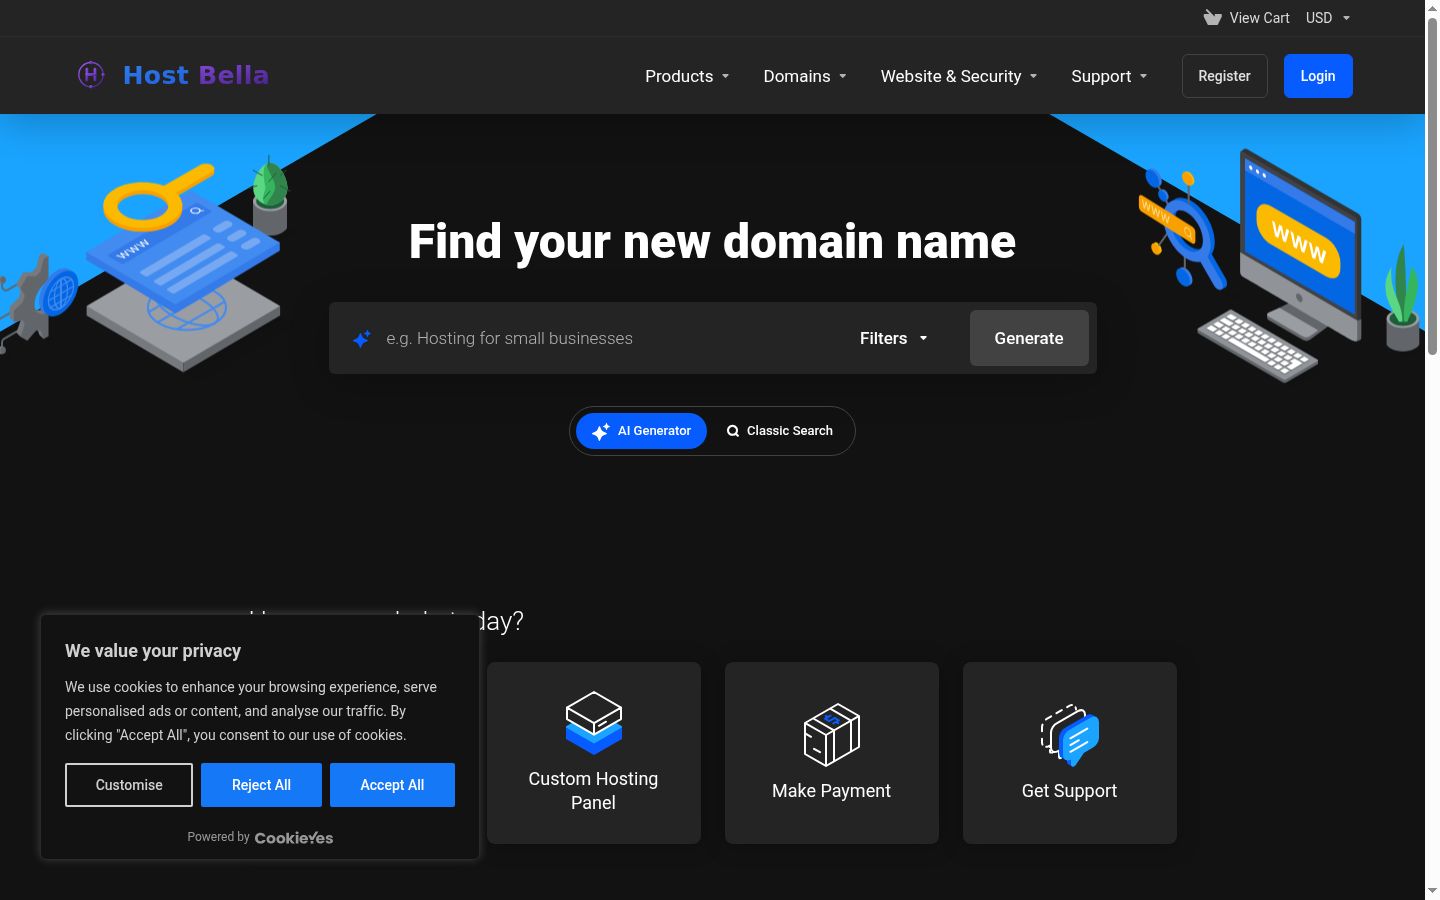Open the Filters dropdown
This screenshot has width=1440, height=900.
click(894, 338)
